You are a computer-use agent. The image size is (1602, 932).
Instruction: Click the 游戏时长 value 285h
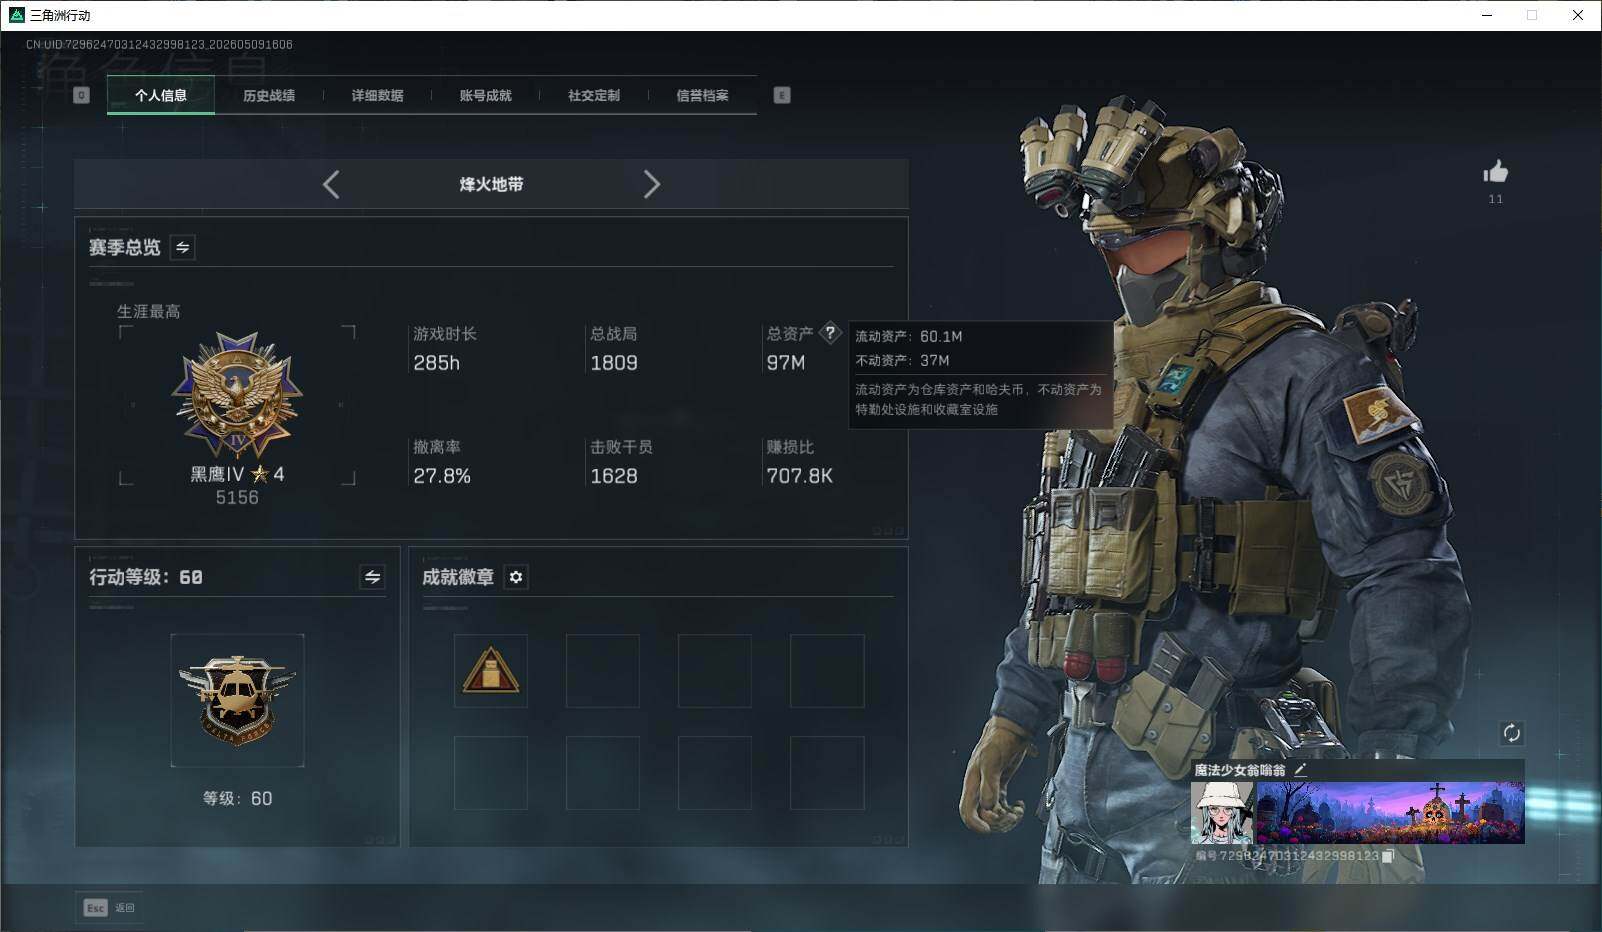point(437,363)
